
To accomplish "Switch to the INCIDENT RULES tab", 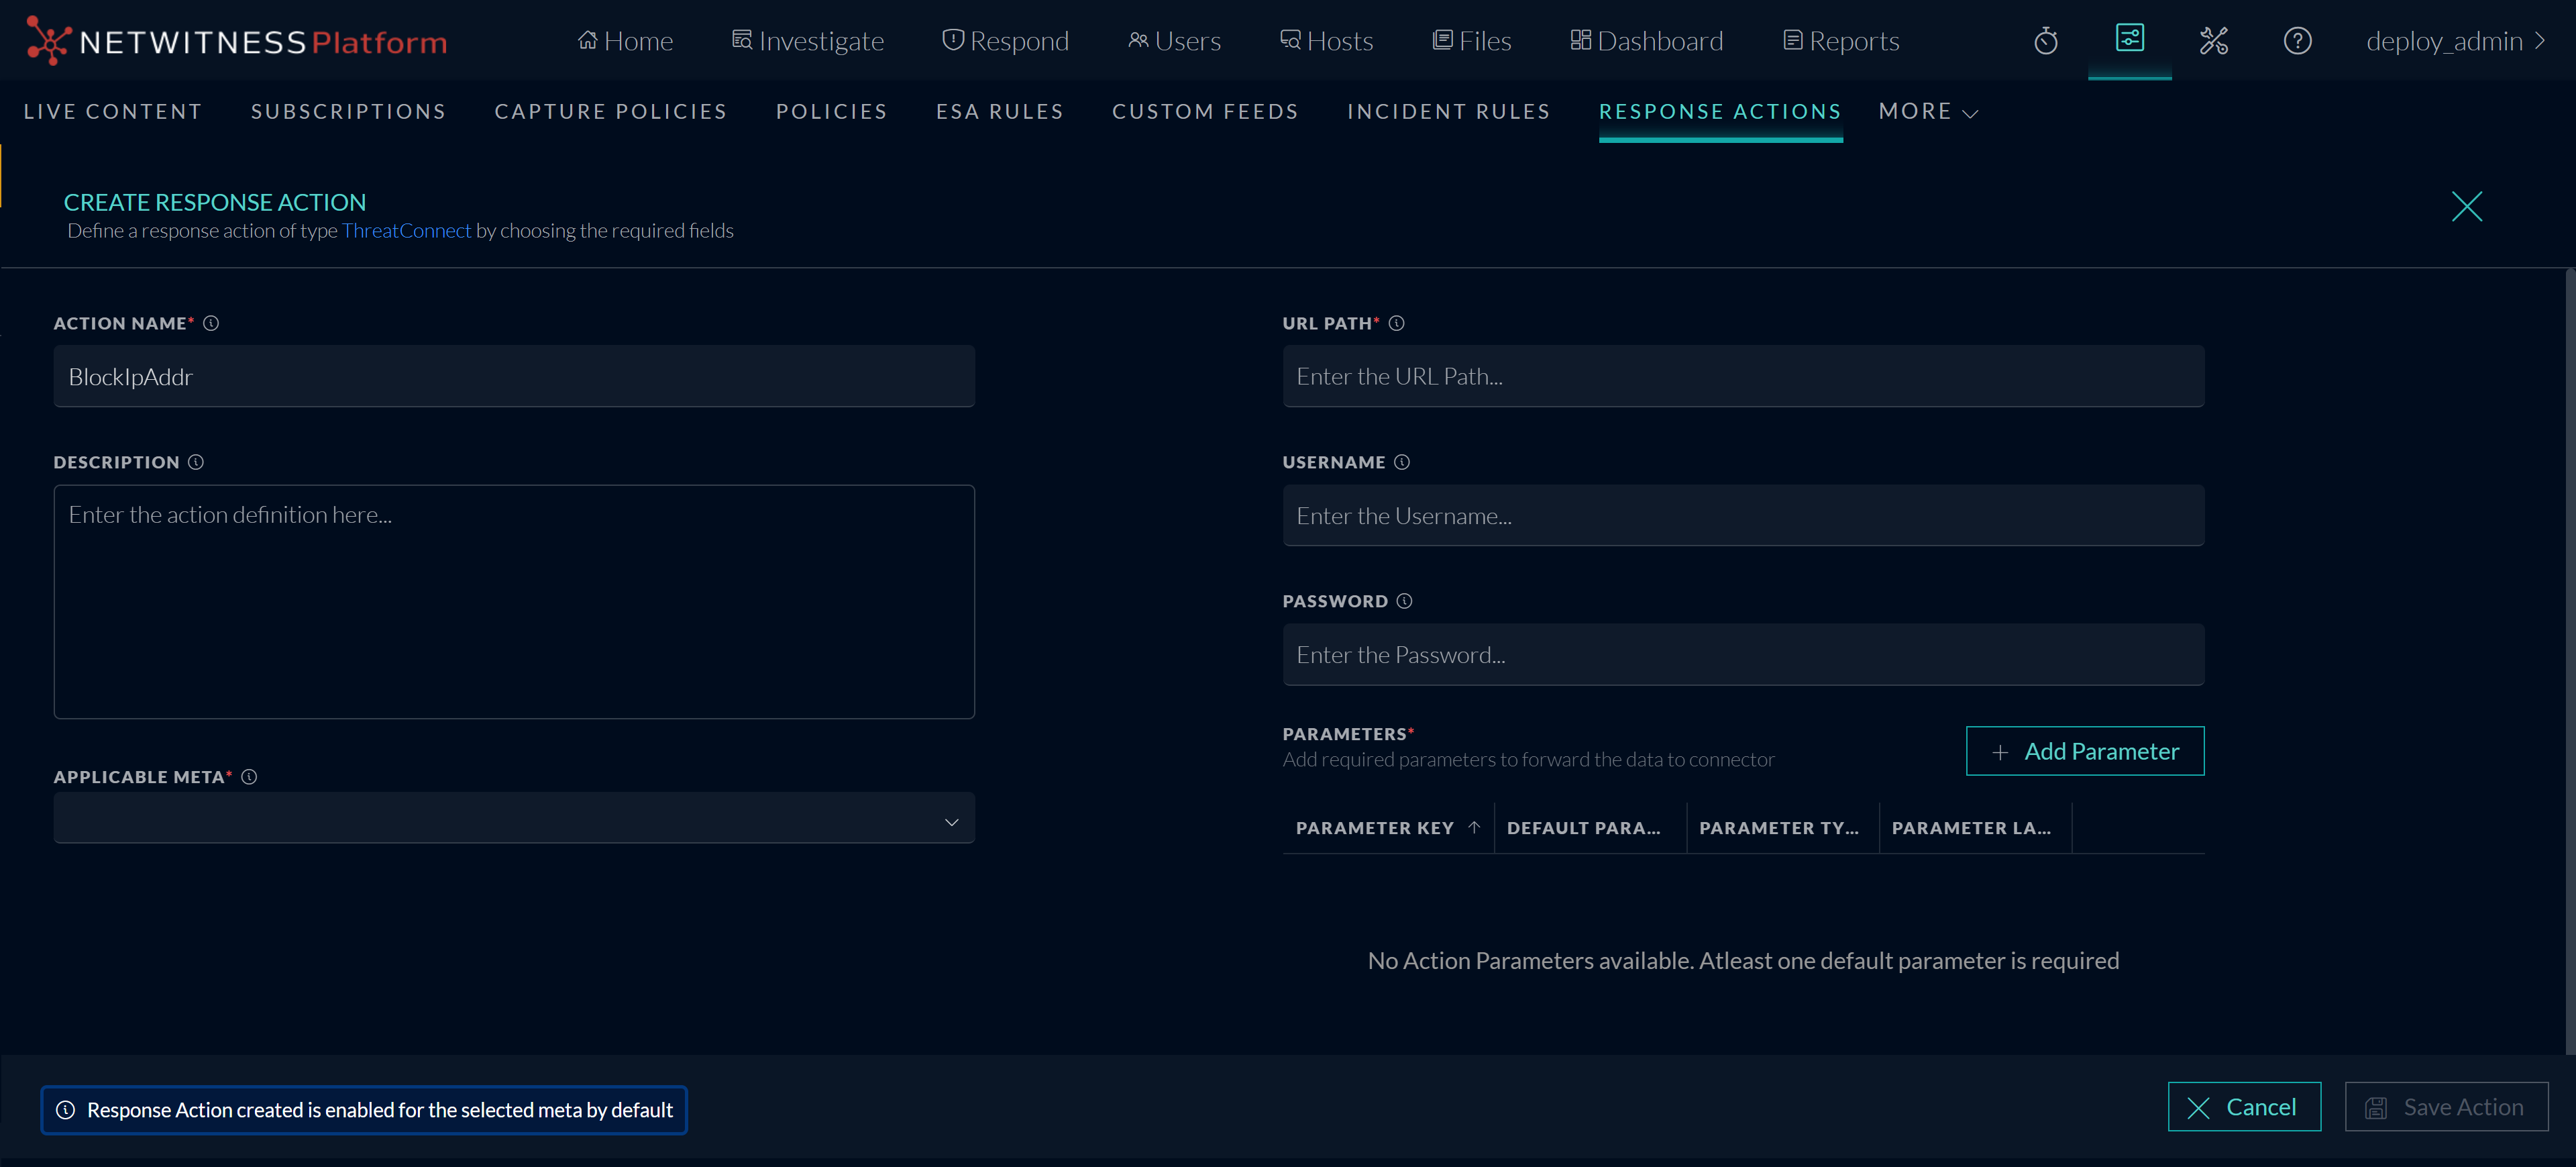I will (1449, 111).
